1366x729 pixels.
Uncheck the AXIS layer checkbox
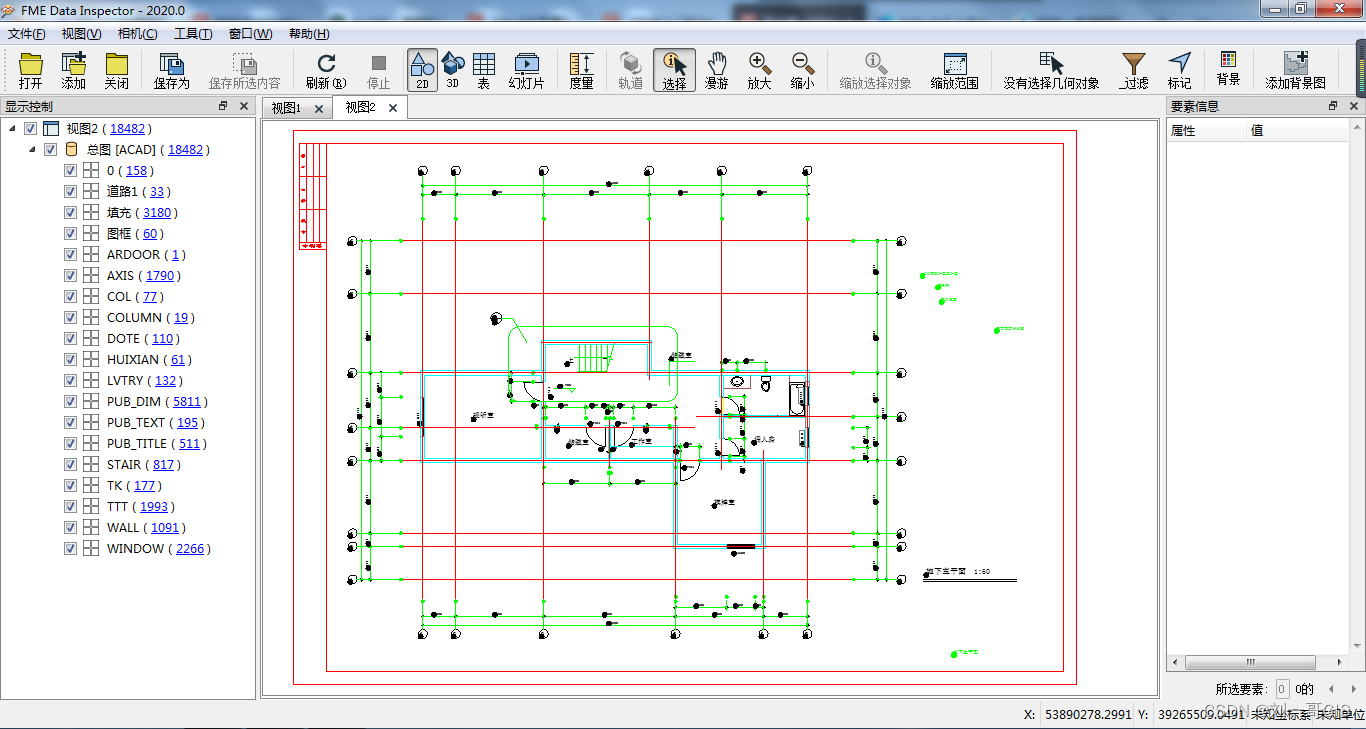(x=70, y=275)
